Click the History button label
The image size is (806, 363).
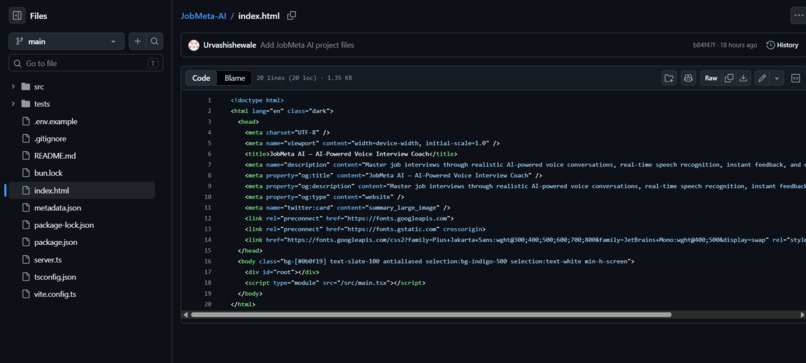tap(787, 45)
